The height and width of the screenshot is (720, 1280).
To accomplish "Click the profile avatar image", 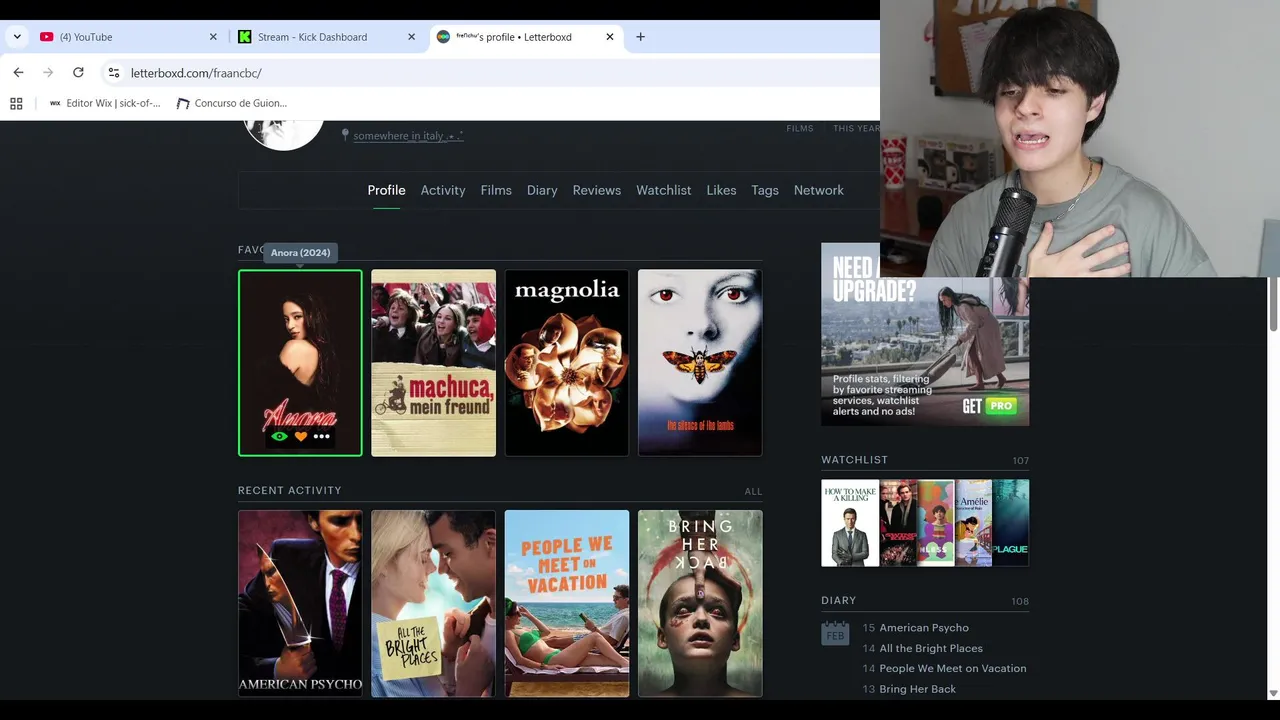I will [x=284, y=135].
